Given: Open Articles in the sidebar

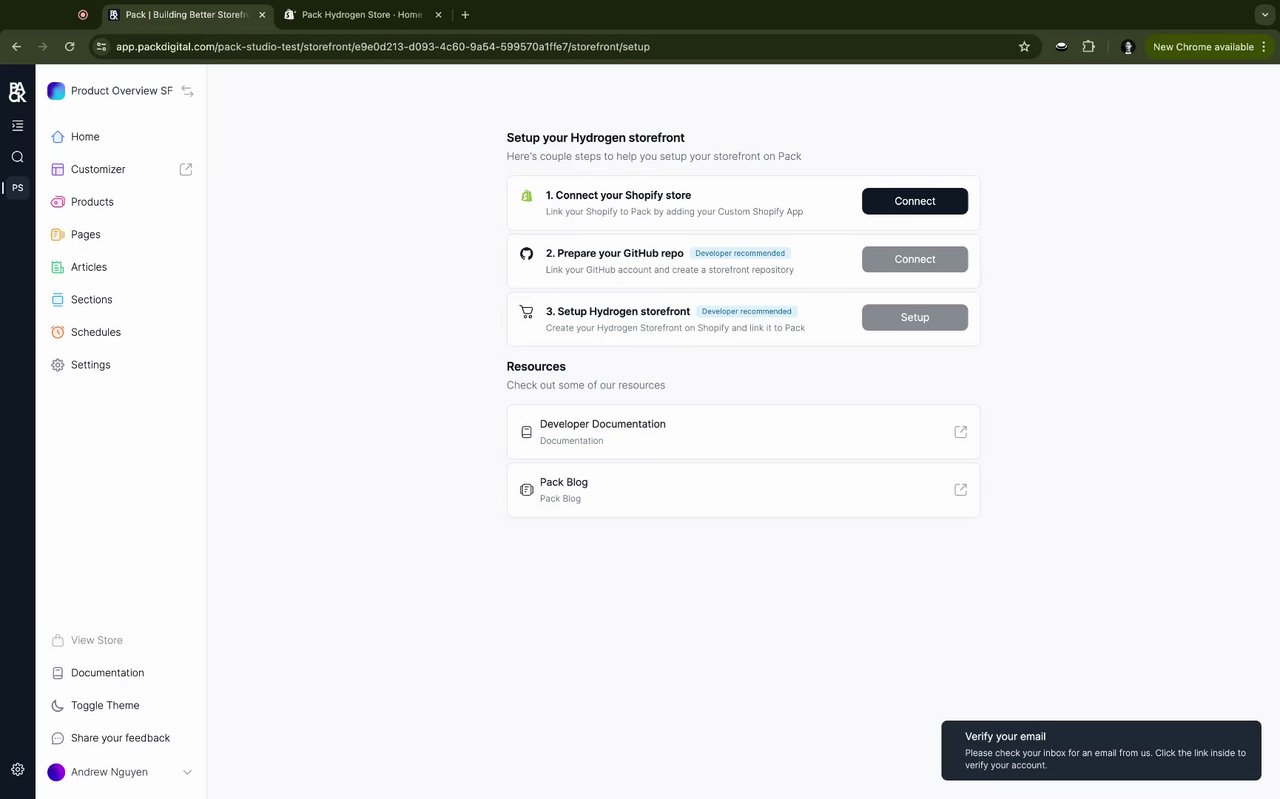Looking at the screenshot, I should [x=89, y=267].
